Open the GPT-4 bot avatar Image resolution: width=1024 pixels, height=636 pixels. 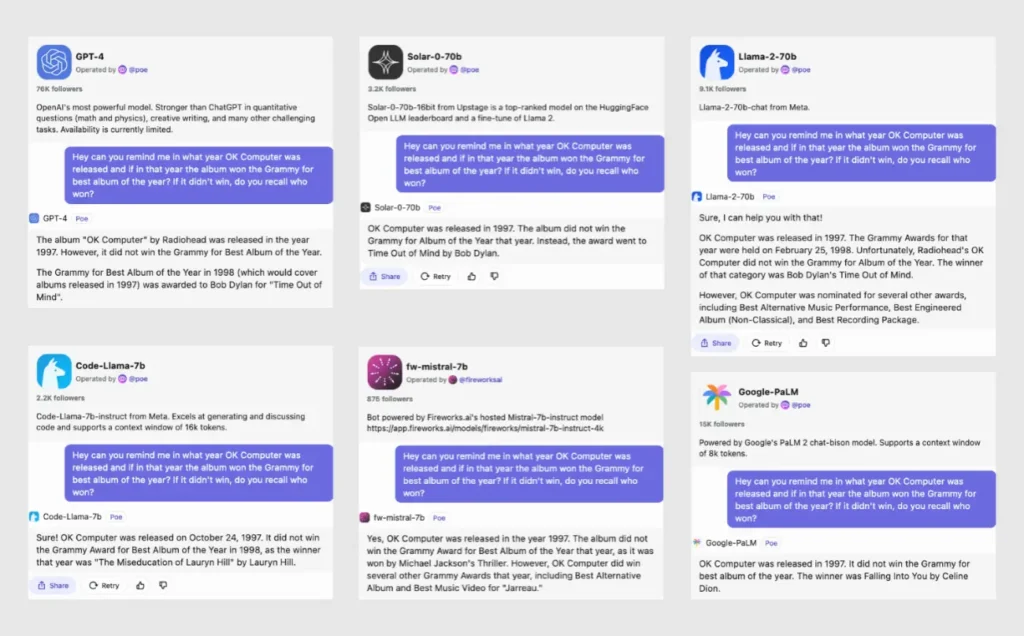coord(54,62)
